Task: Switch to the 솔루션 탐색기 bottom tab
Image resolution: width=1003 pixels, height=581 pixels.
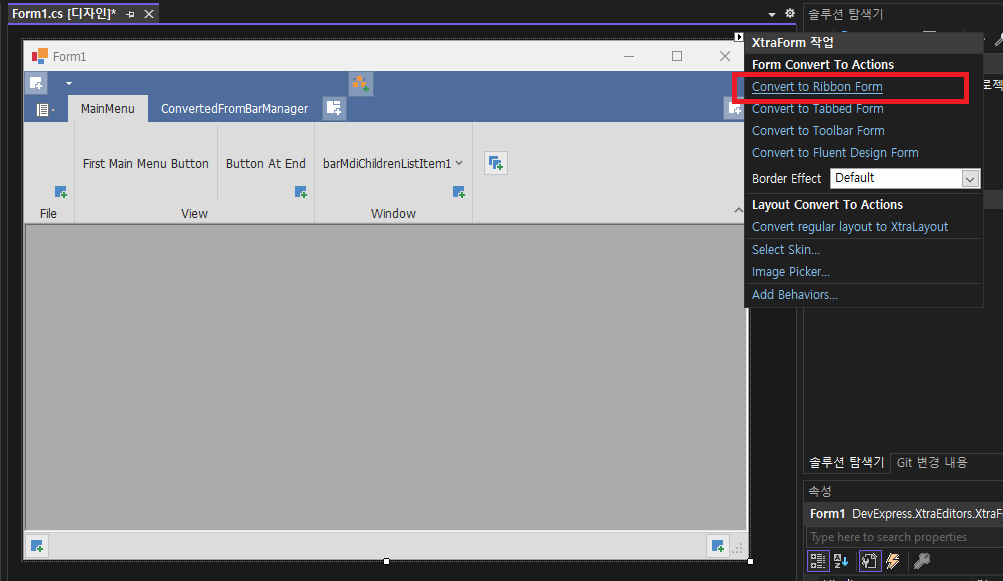Action: point(846,463)
